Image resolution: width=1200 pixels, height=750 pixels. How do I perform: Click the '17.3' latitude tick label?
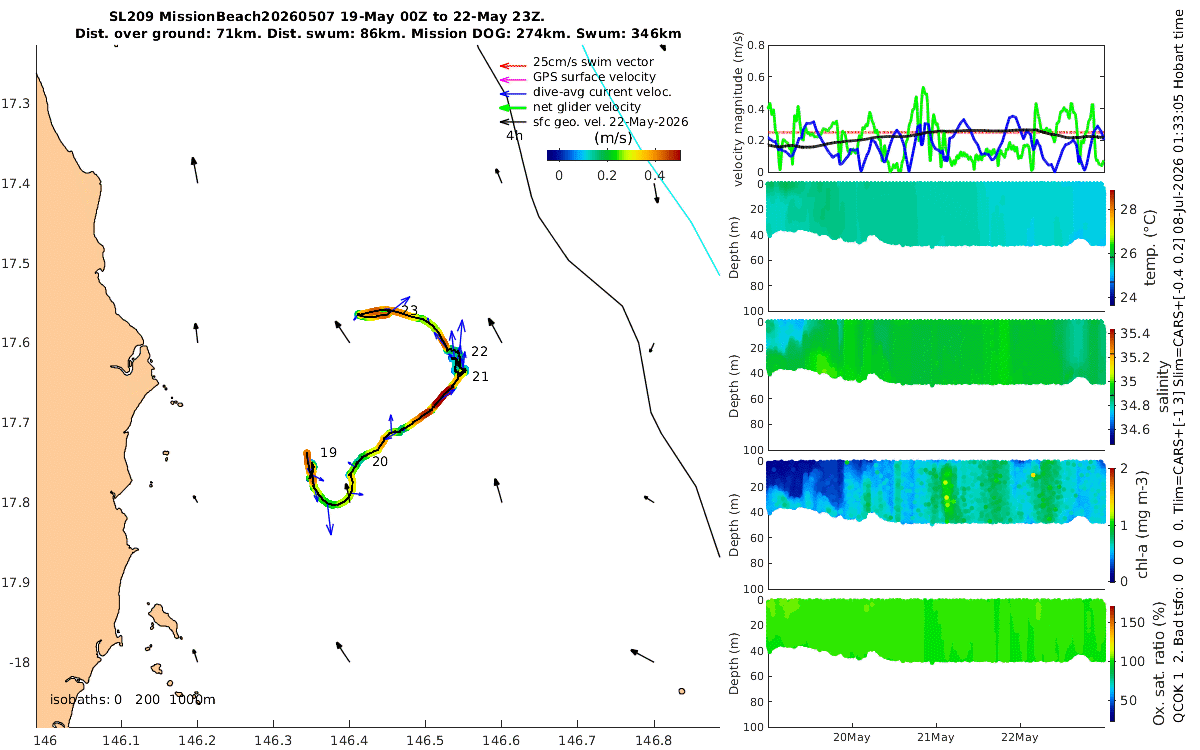click(16, 104)
